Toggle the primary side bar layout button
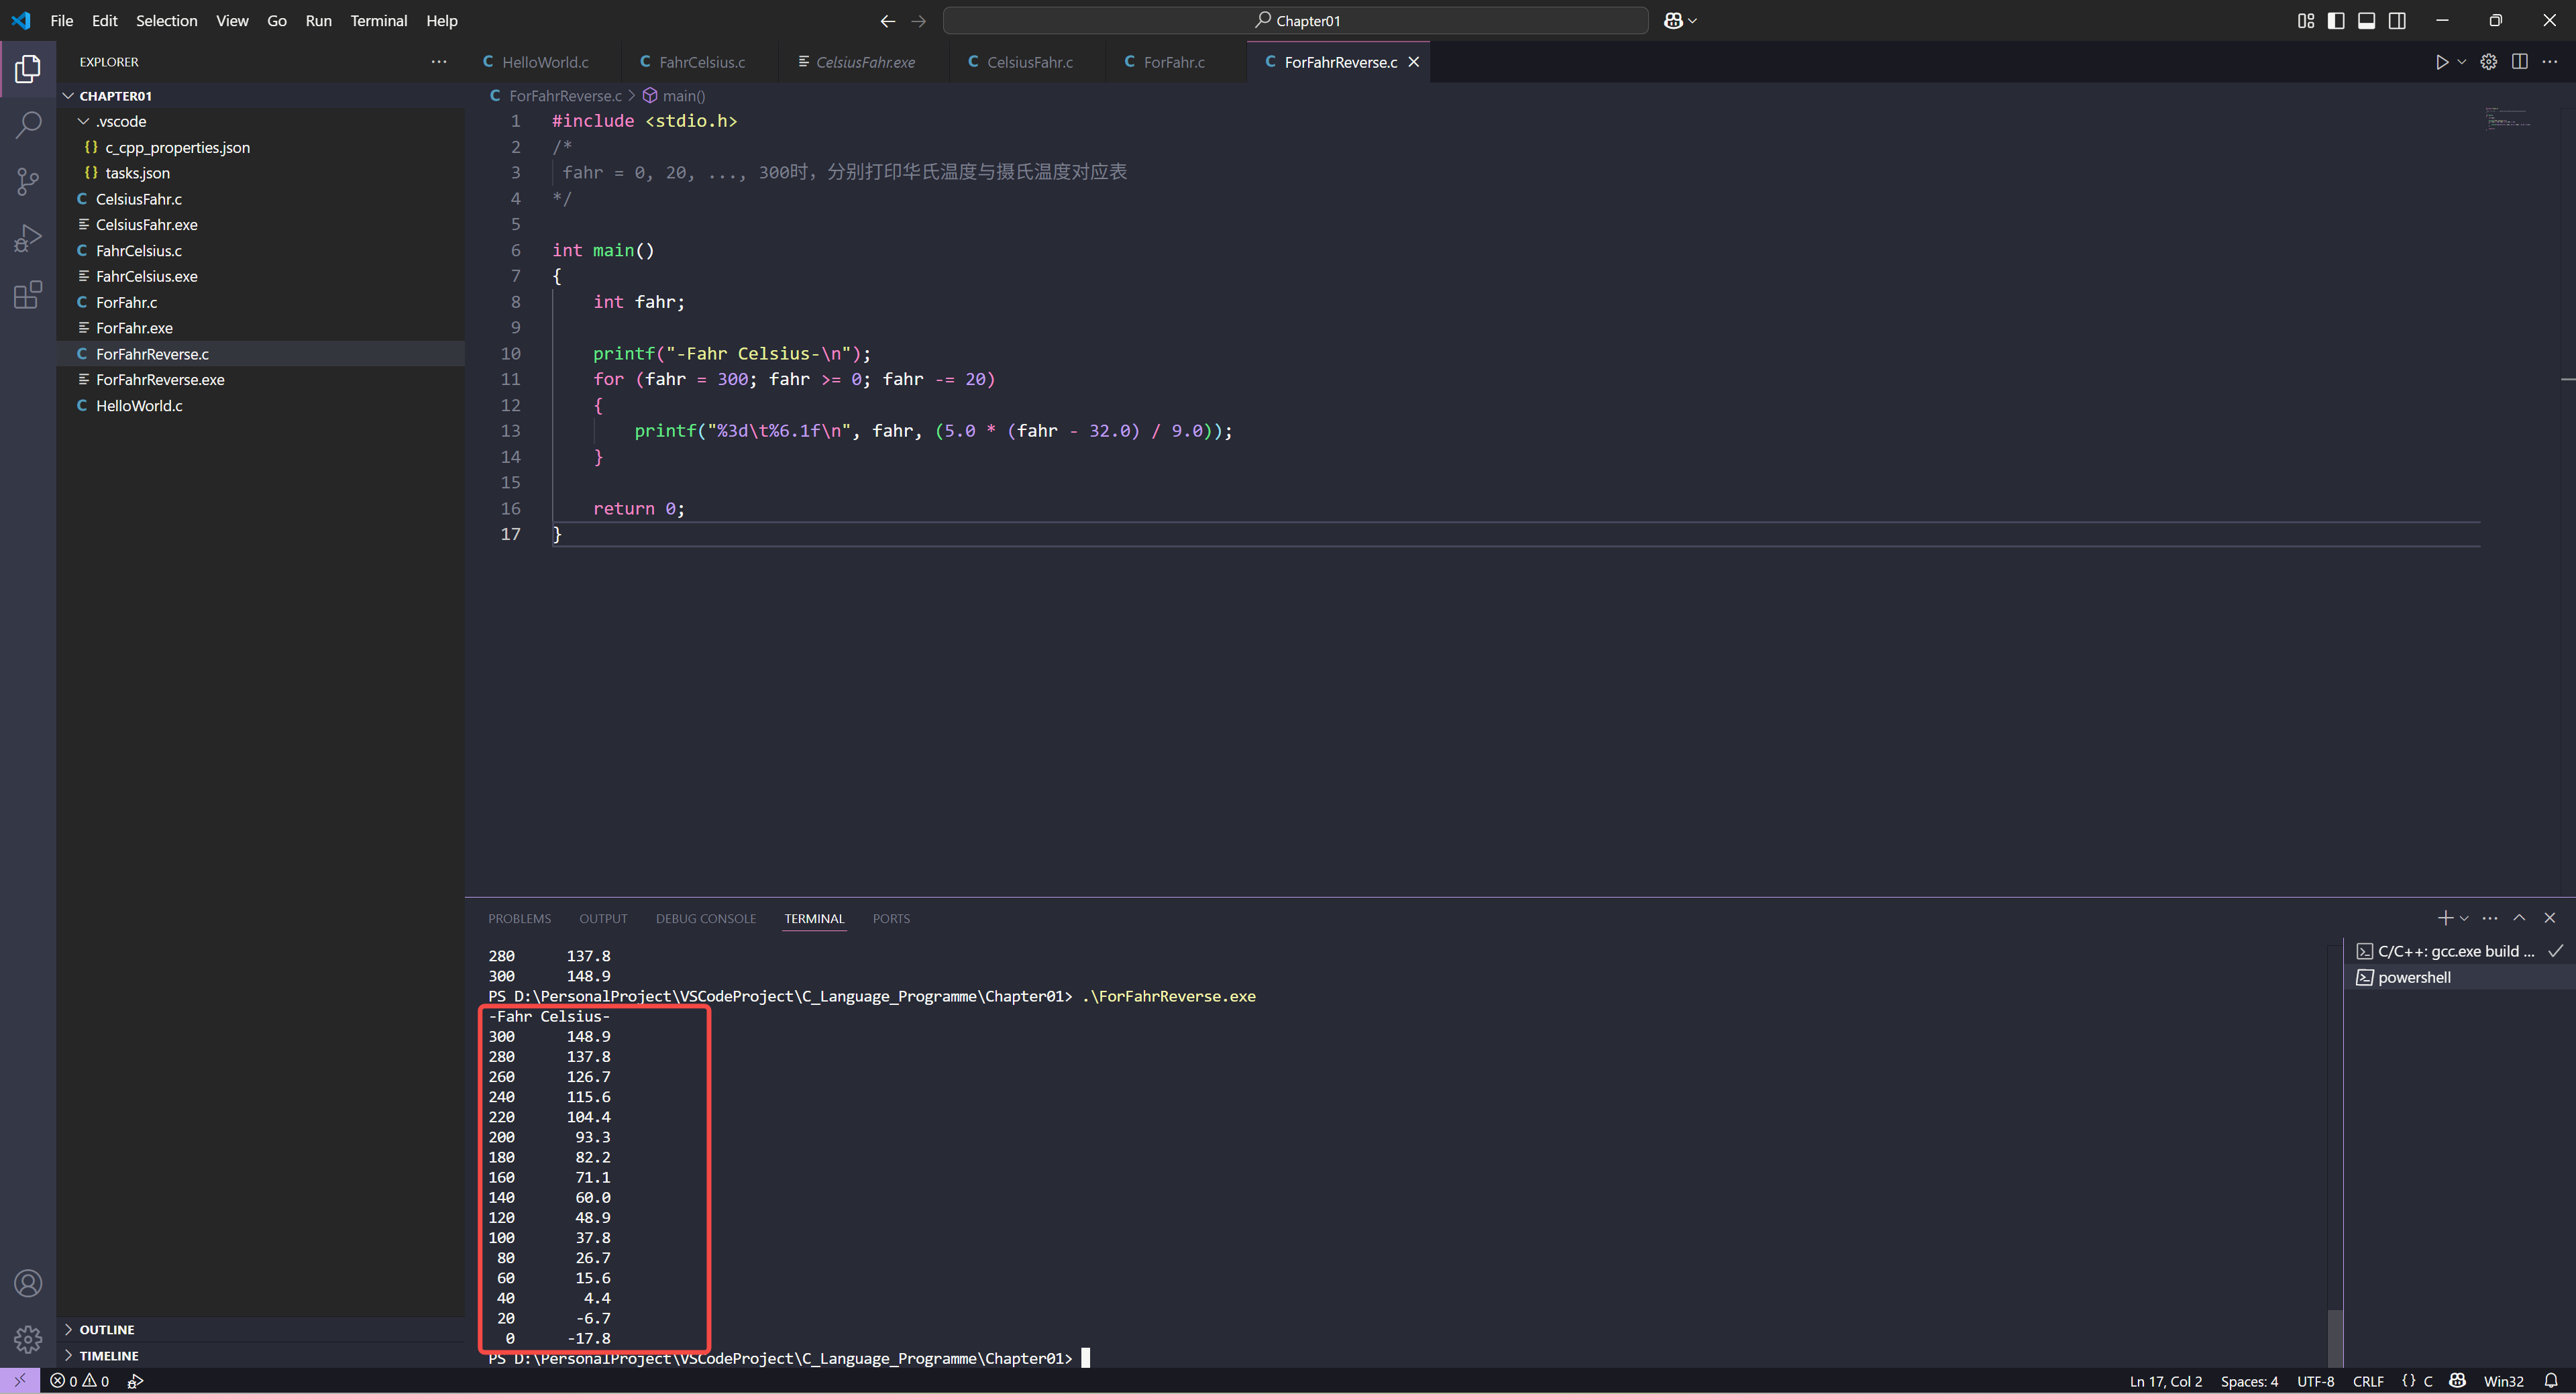Viewport: 2576px width, 1394px height. pyautogui.click(x=2336, y=21)
